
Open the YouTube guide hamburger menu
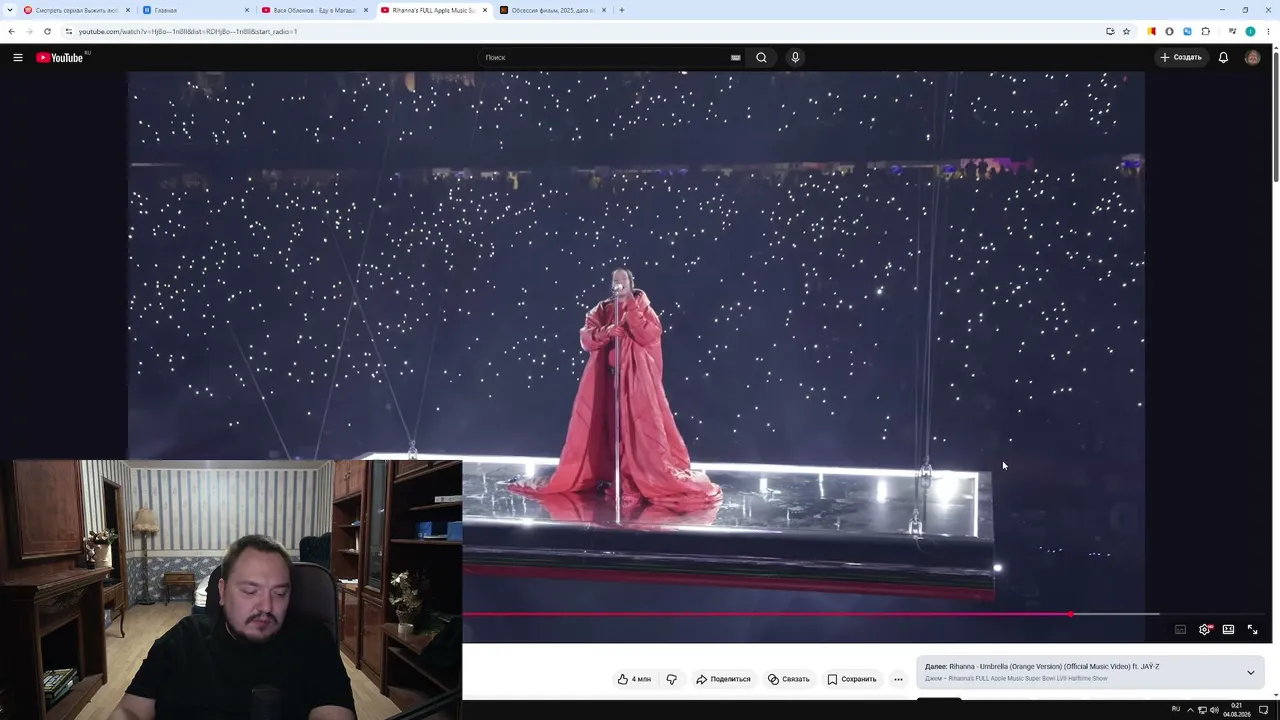(x=18, y=58)
